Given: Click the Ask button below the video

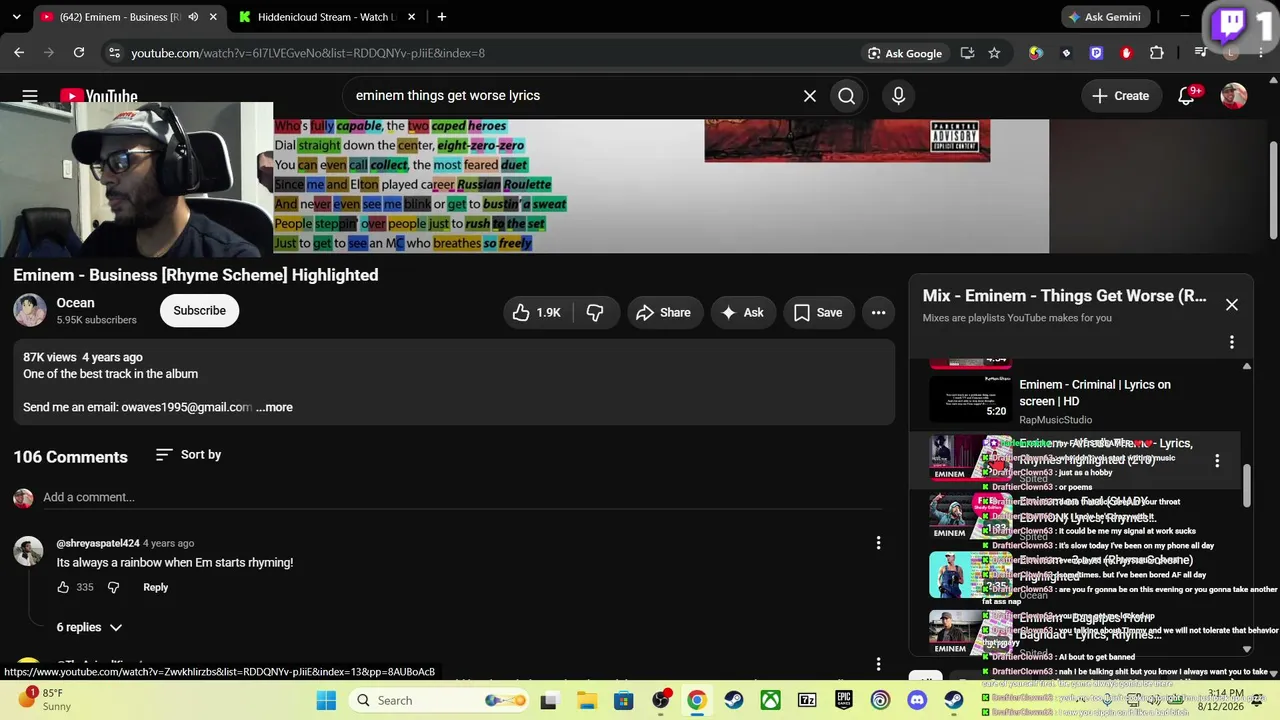Looking at the screenshot, I should tap(742, 313).
